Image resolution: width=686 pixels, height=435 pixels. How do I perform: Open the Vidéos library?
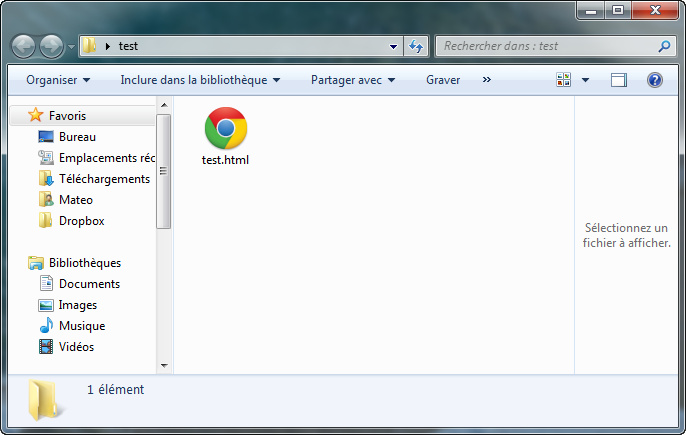(x=76, y=347)
